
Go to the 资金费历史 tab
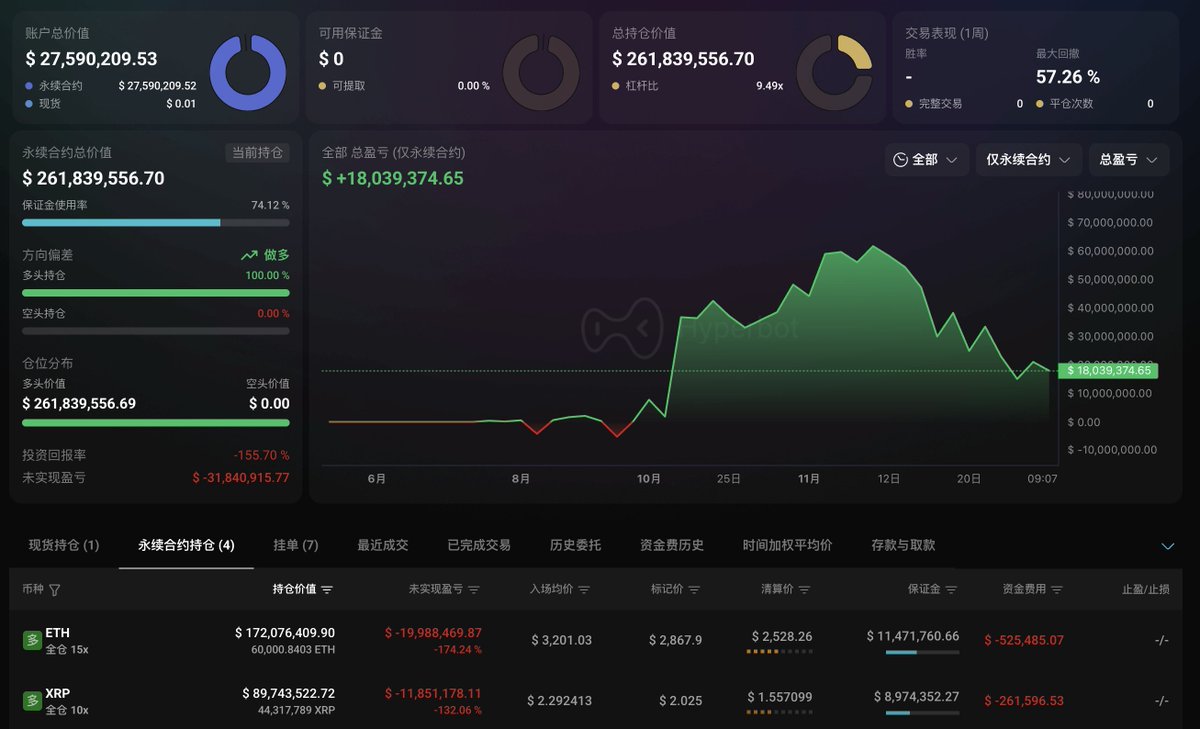(672, 545)
